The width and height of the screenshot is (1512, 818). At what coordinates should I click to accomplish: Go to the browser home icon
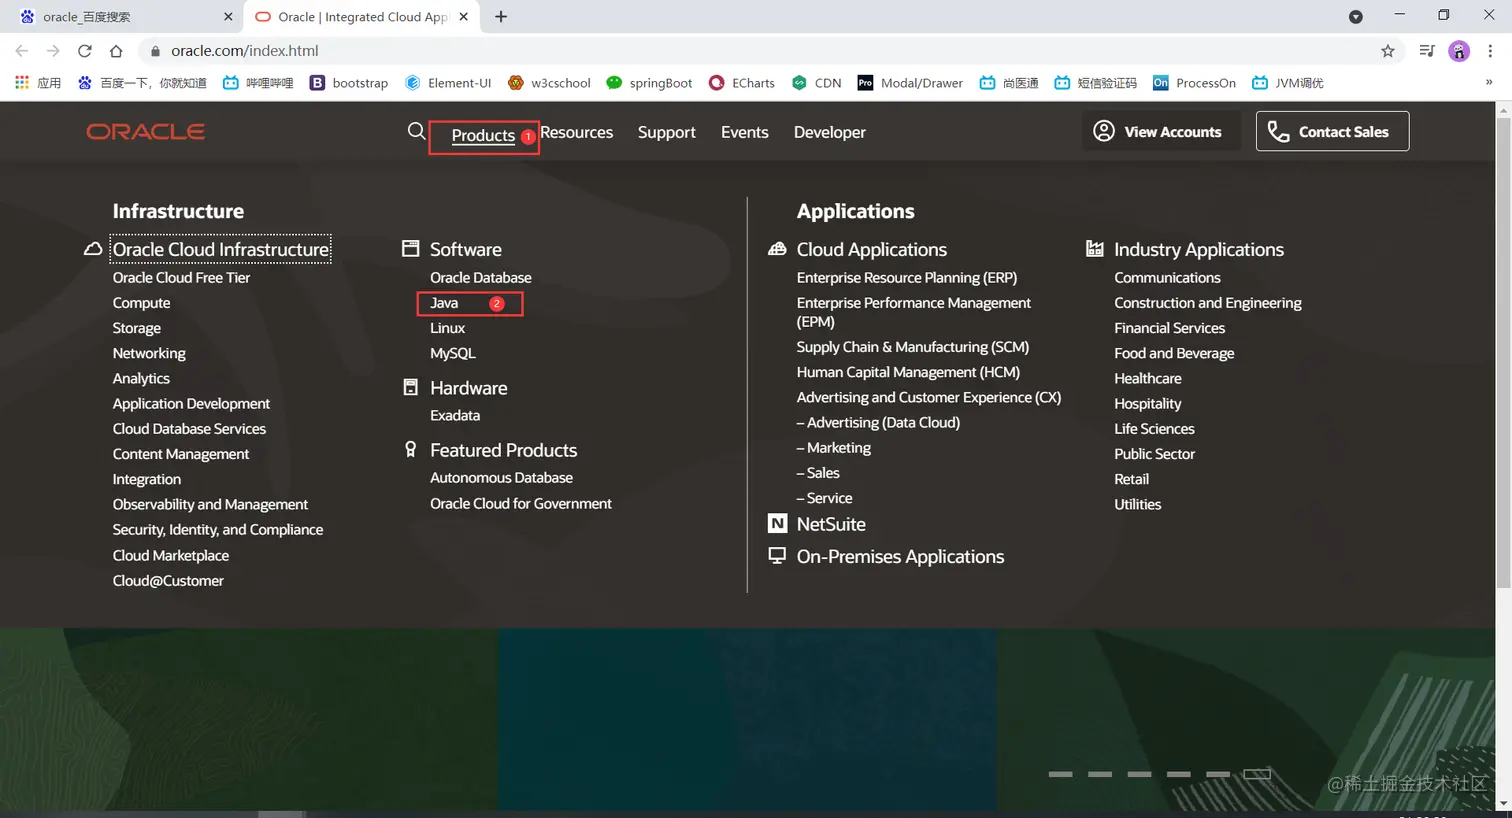[x=116, y=51]
